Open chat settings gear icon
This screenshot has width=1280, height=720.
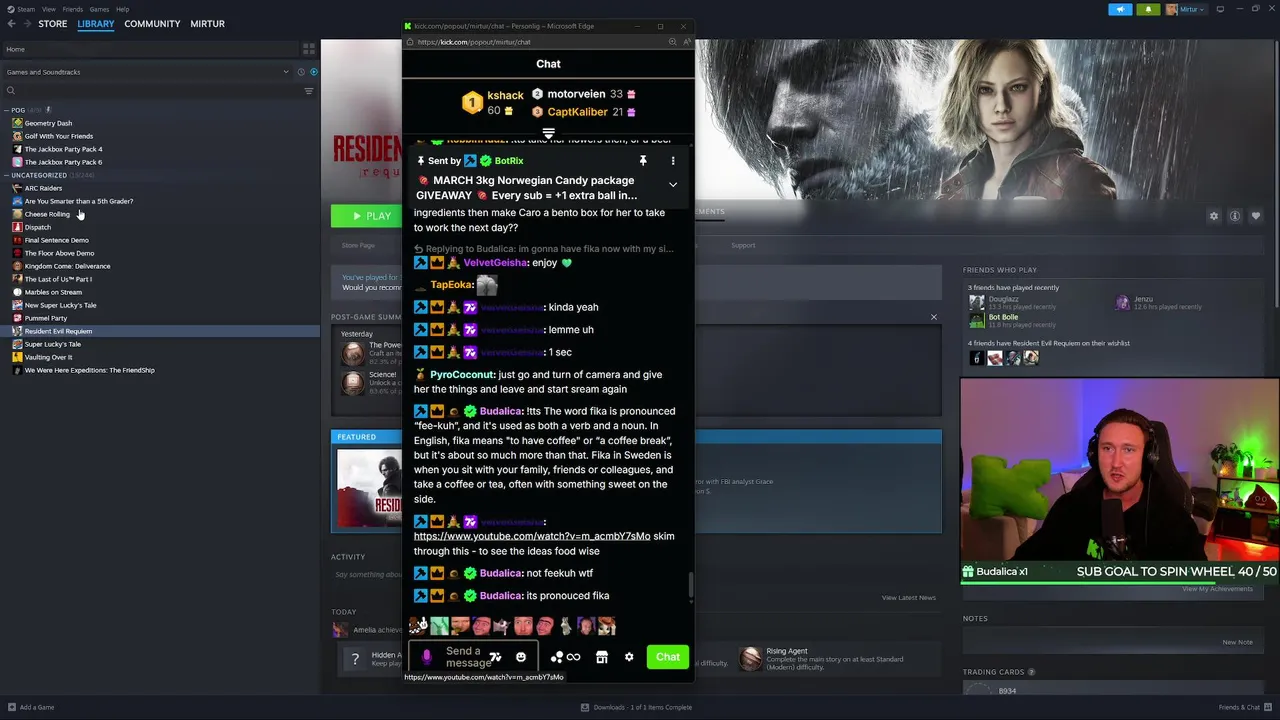click(629, 657)
